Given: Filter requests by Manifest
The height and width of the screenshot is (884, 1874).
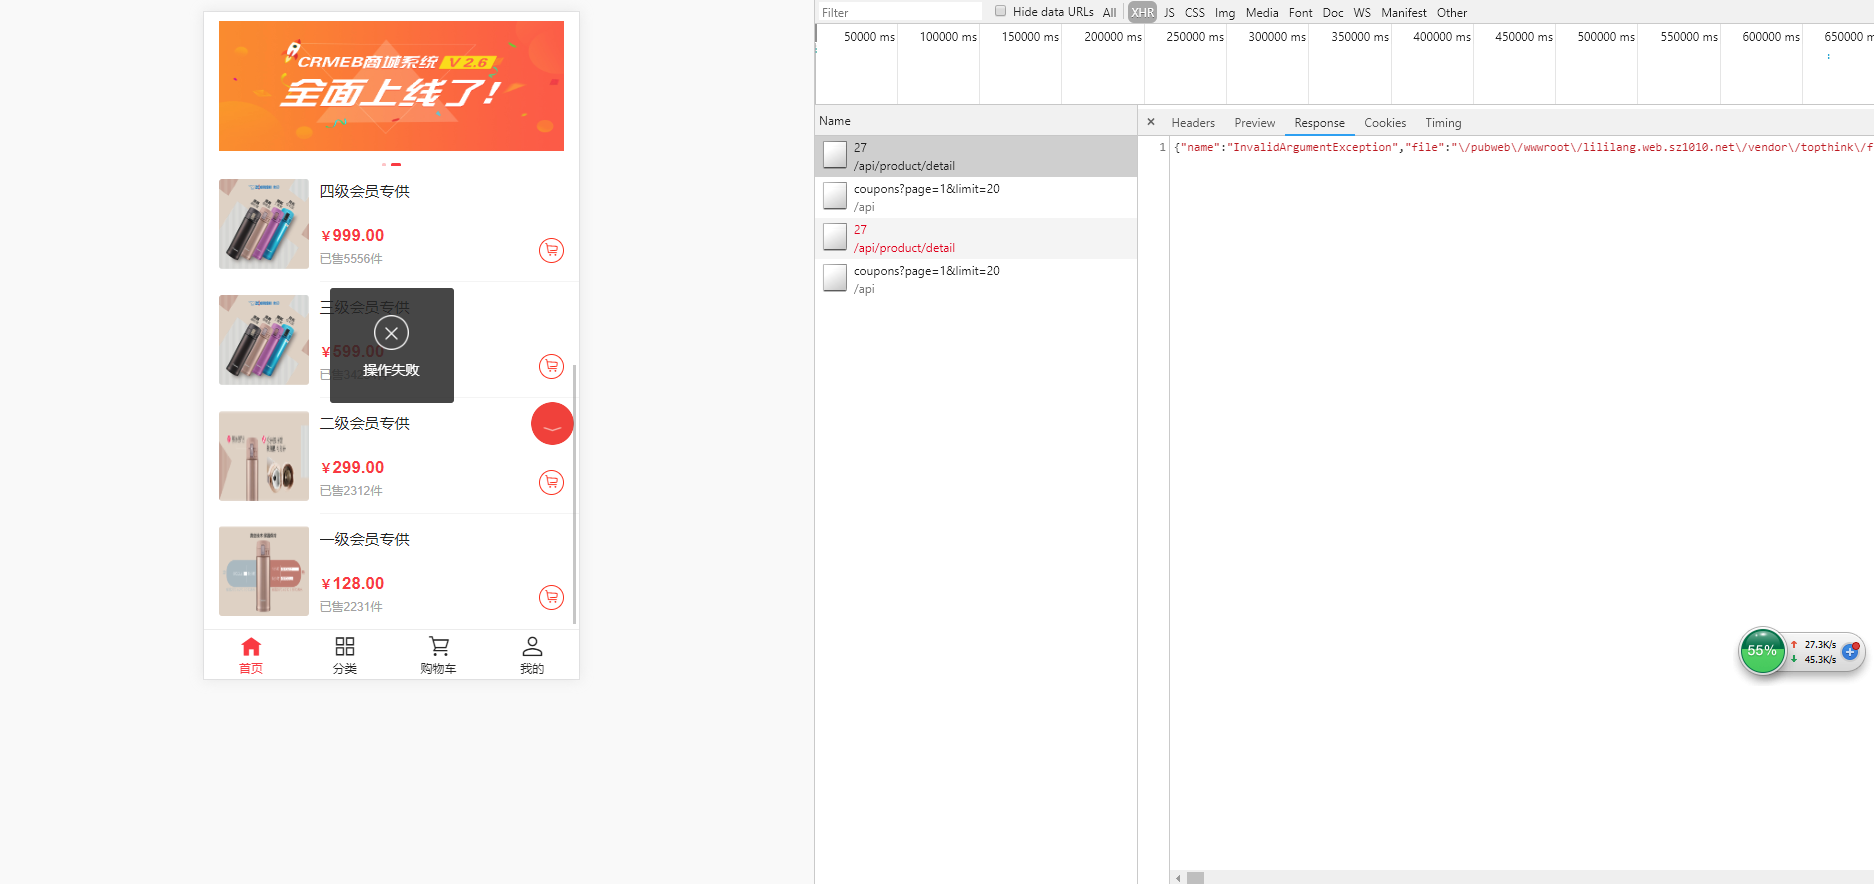Looking at the screenshot, I should 1404,13.
